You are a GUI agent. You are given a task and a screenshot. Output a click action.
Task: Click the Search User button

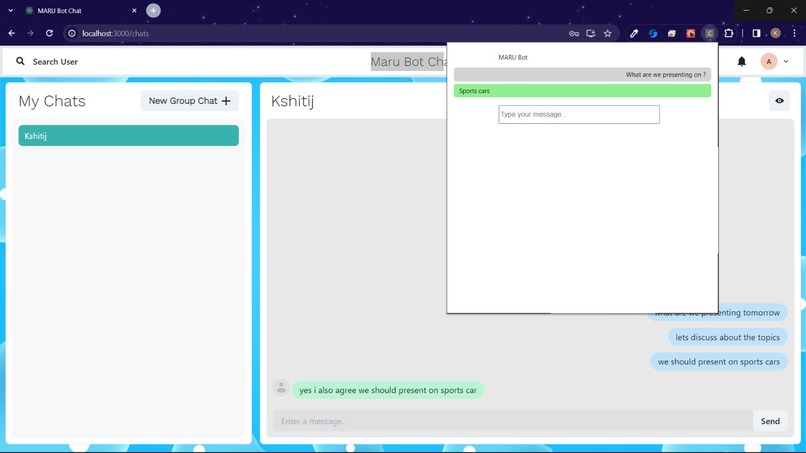pos(47,62)
